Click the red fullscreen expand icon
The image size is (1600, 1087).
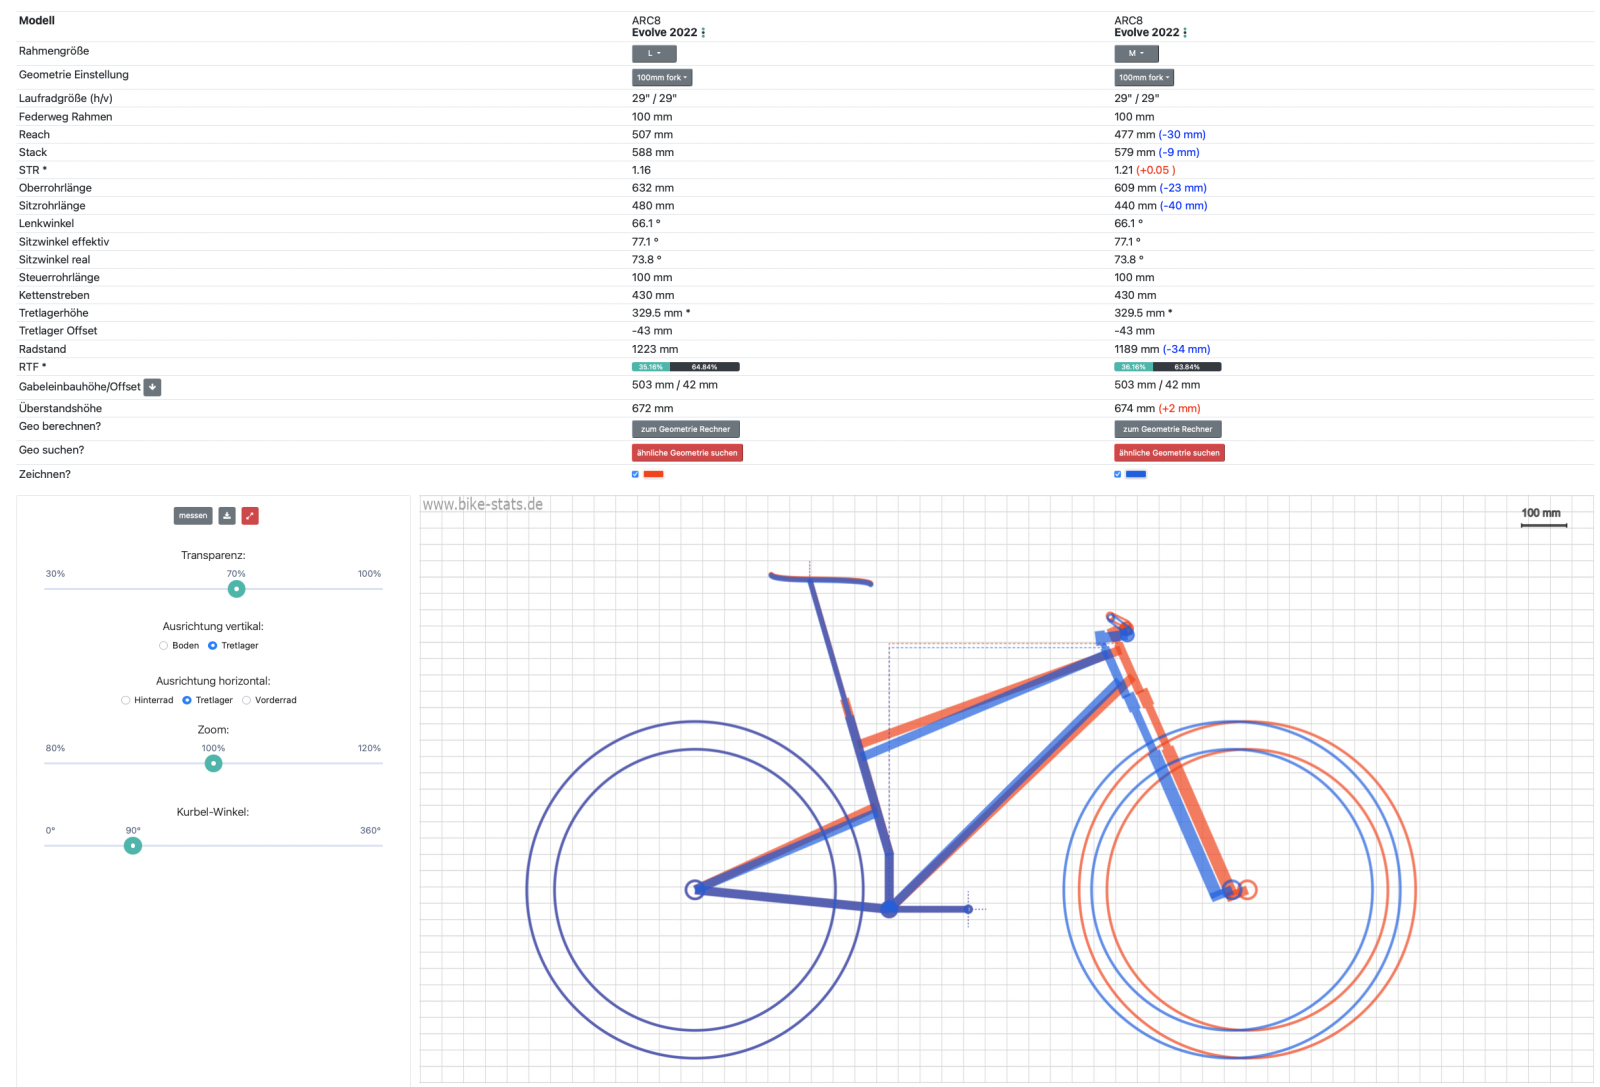pos(250,516)
